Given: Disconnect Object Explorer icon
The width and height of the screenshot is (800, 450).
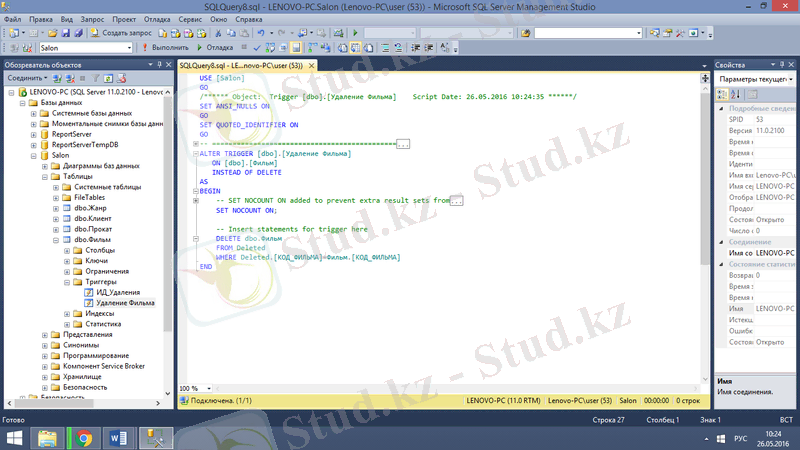Looking at the screenshot, I should coord(70,79).
